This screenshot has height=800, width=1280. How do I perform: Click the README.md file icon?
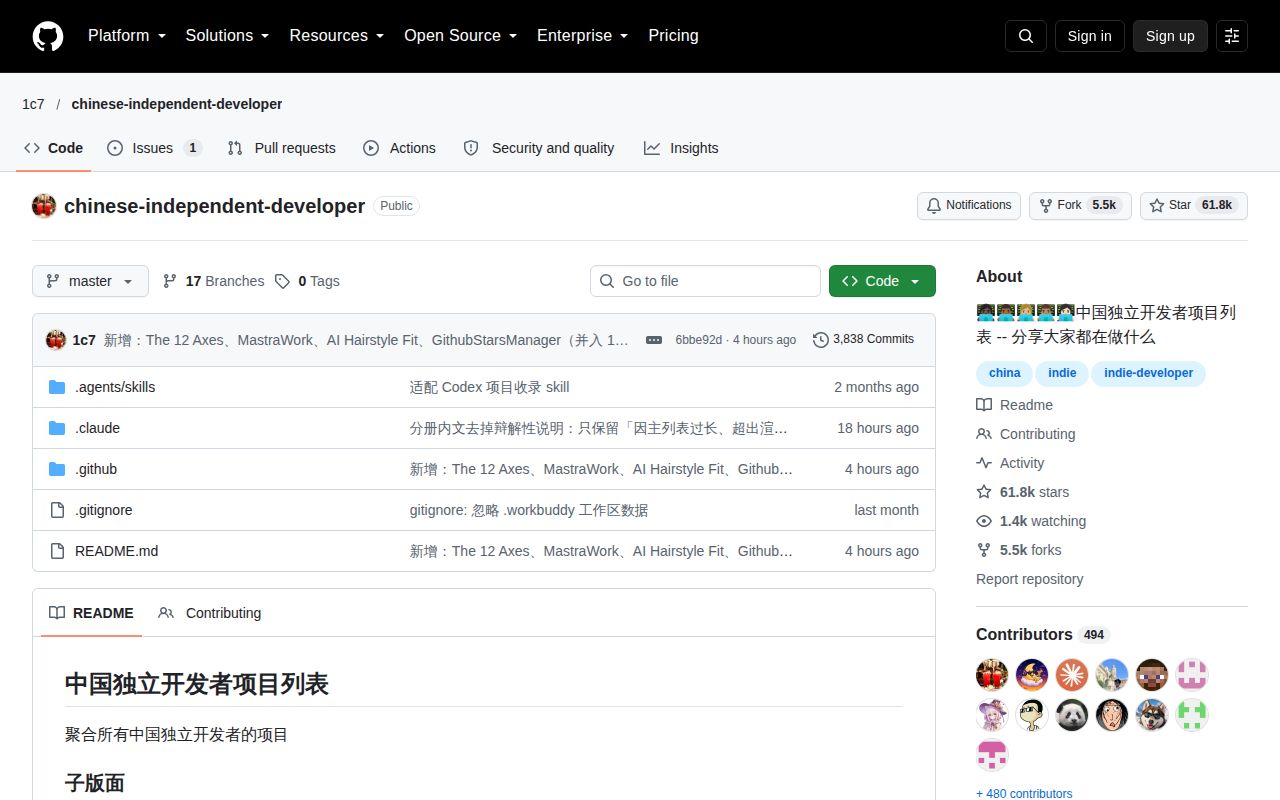(x=57, y=551)
